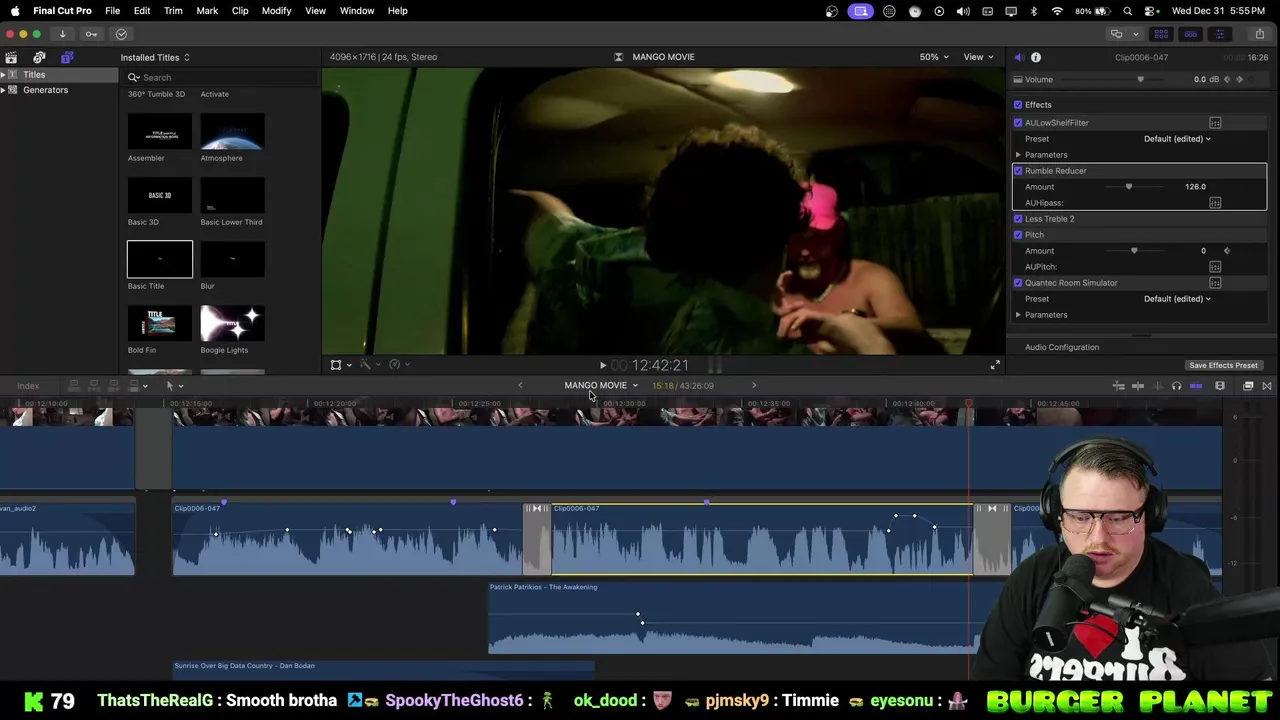Show the Effects browser icon
Viewport: 1280px width, 720px height.
coord(1248,386)
